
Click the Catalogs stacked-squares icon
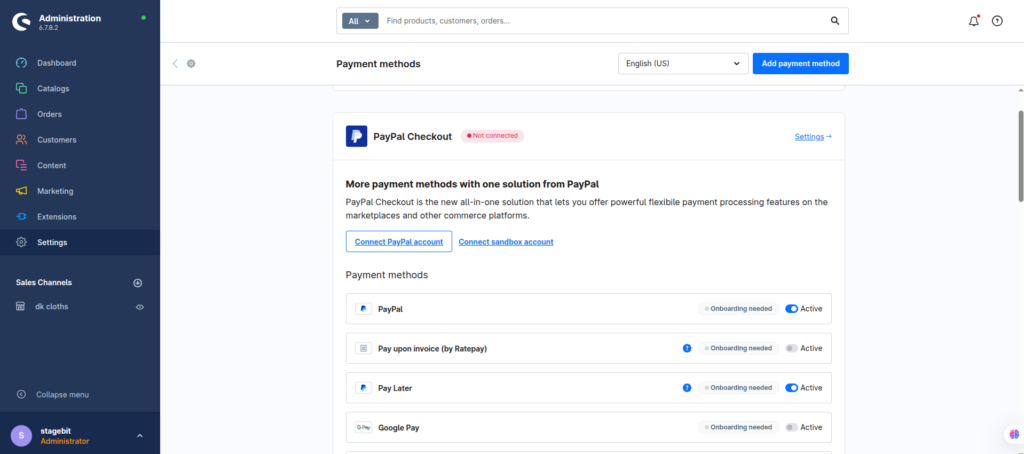click(22, 88)
